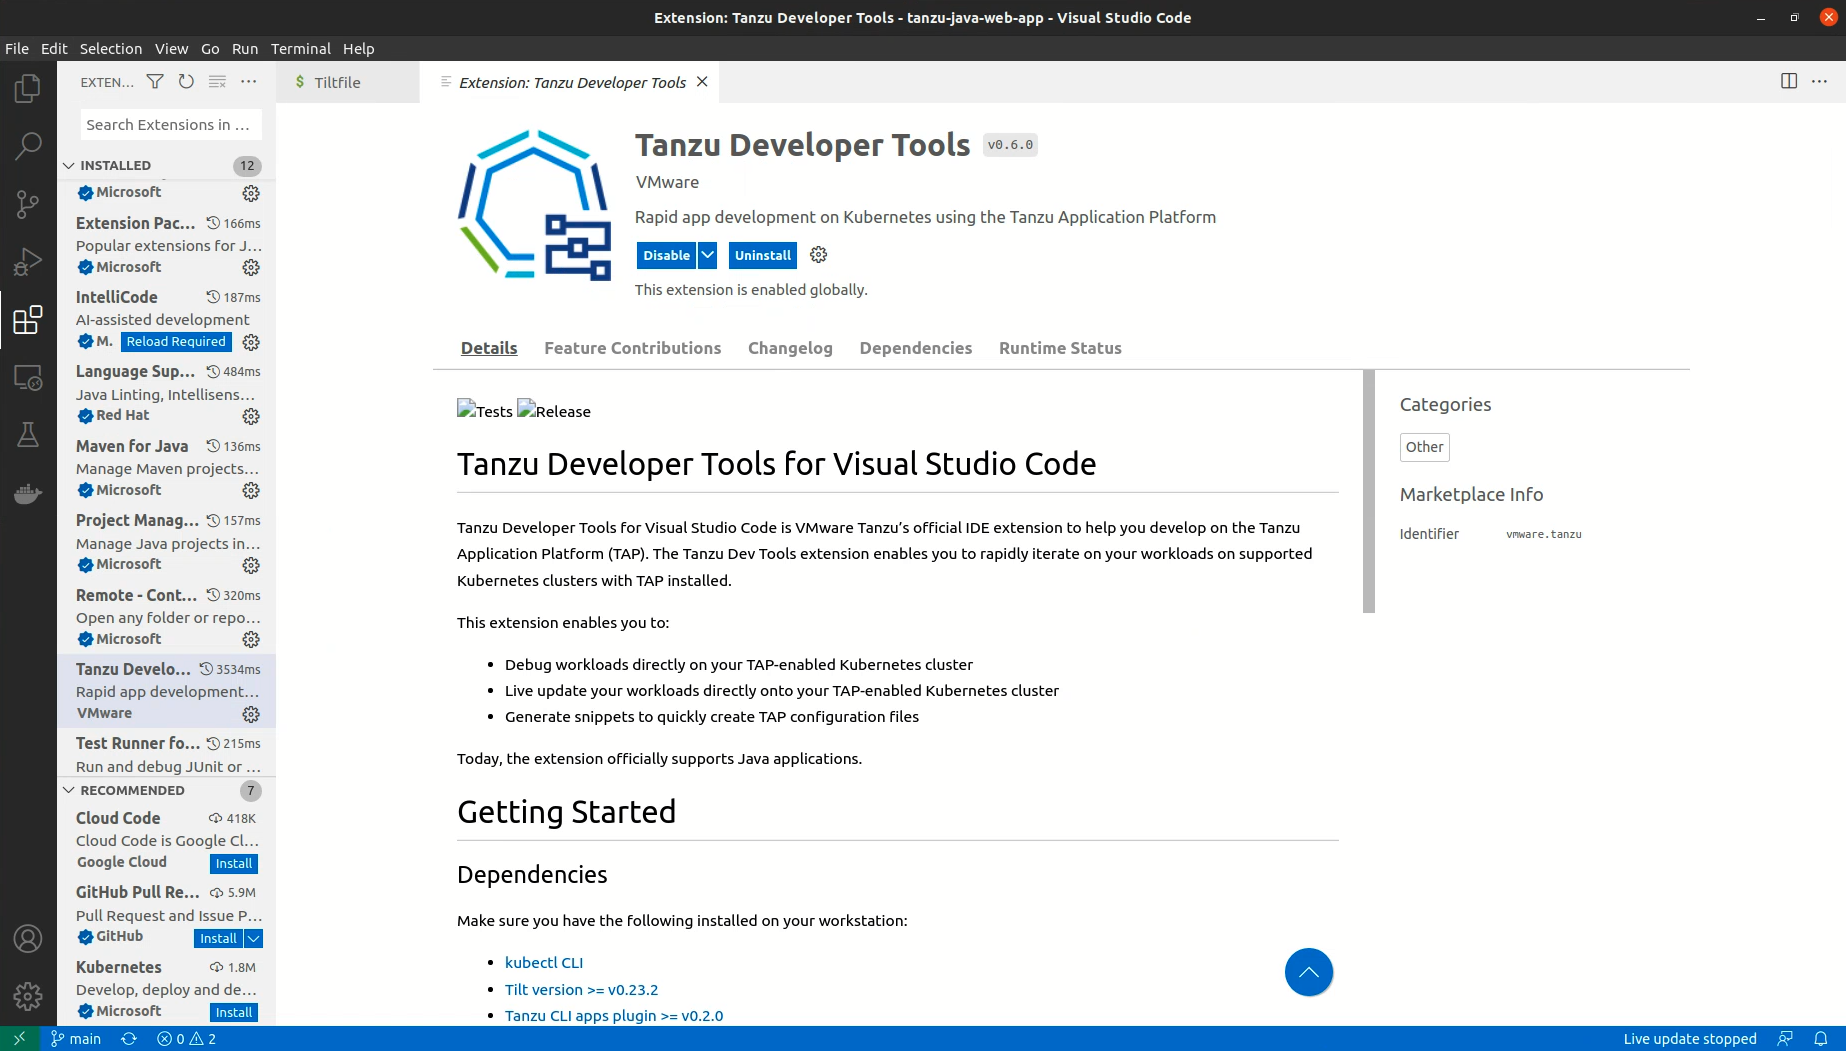
Task: Switch to the Tiltfile editor tab
Action: [337, 82]
